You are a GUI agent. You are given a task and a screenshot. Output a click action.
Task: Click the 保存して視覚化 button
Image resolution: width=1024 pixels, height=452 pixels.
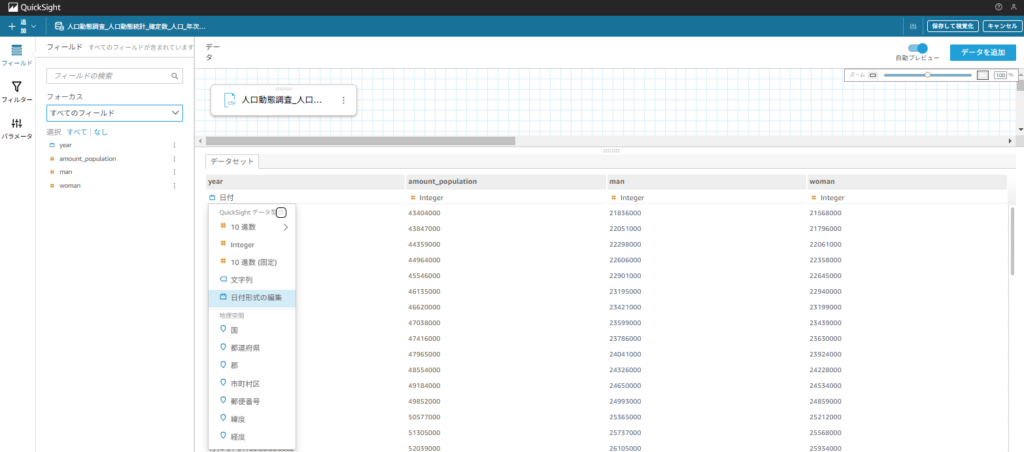[x=952, y=26]
